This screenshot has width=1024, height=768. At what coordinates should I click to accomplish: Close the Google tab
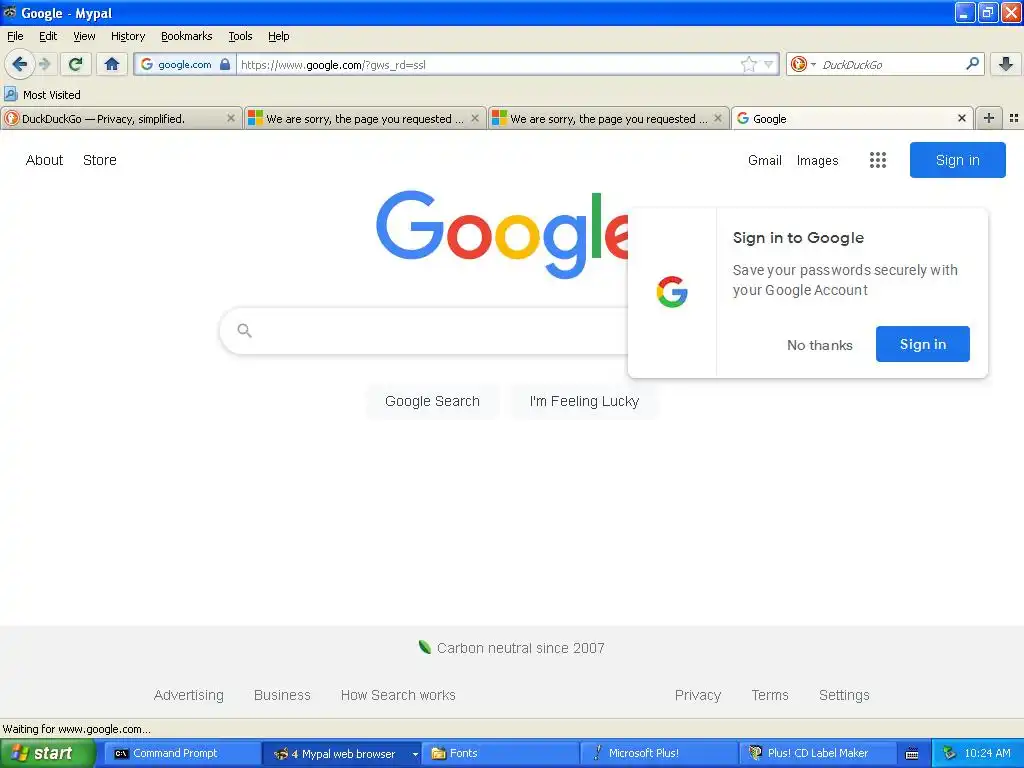click(x=961, y=118)
